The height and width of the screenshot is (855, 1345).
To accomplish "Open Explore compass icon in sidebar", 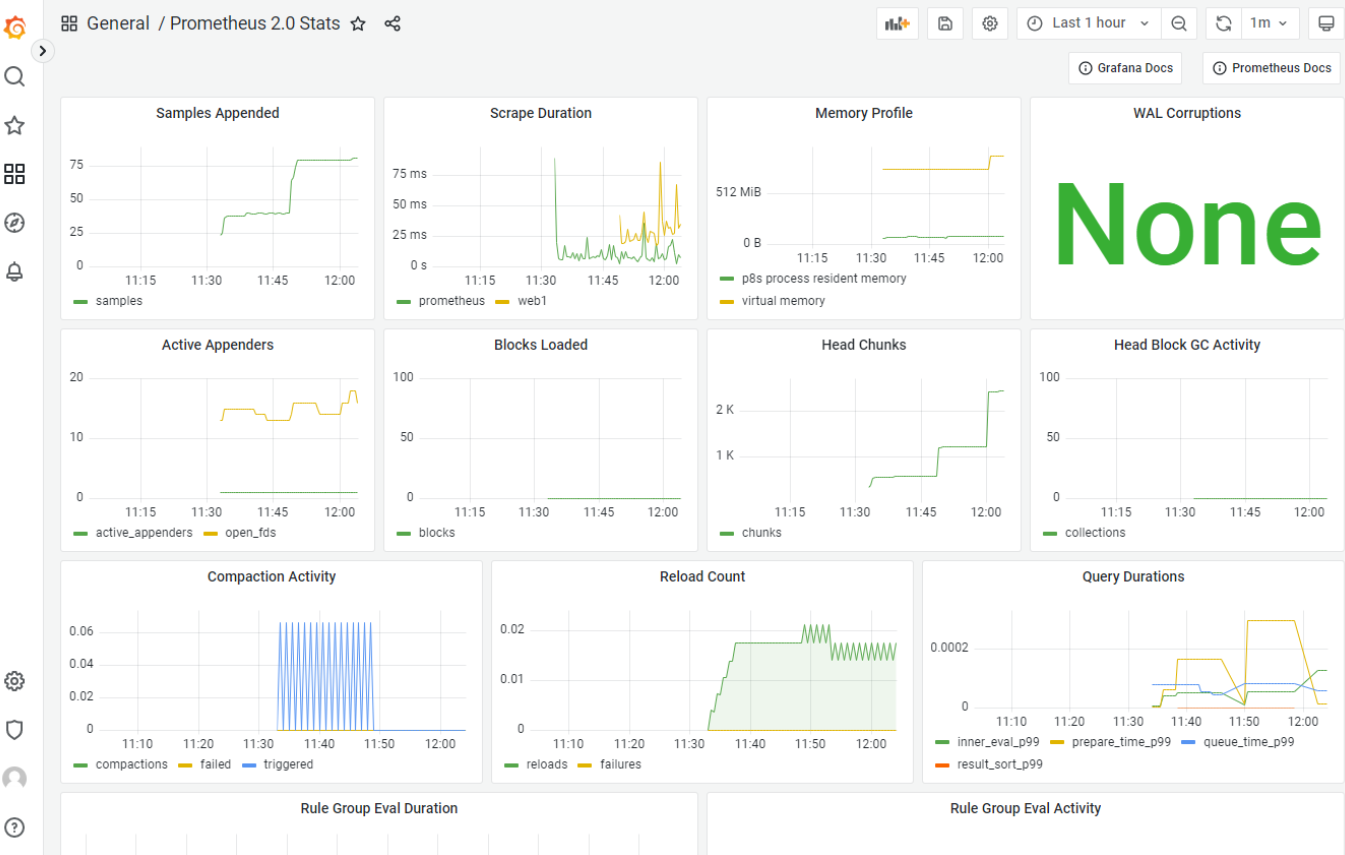I will tap(15, 223).
